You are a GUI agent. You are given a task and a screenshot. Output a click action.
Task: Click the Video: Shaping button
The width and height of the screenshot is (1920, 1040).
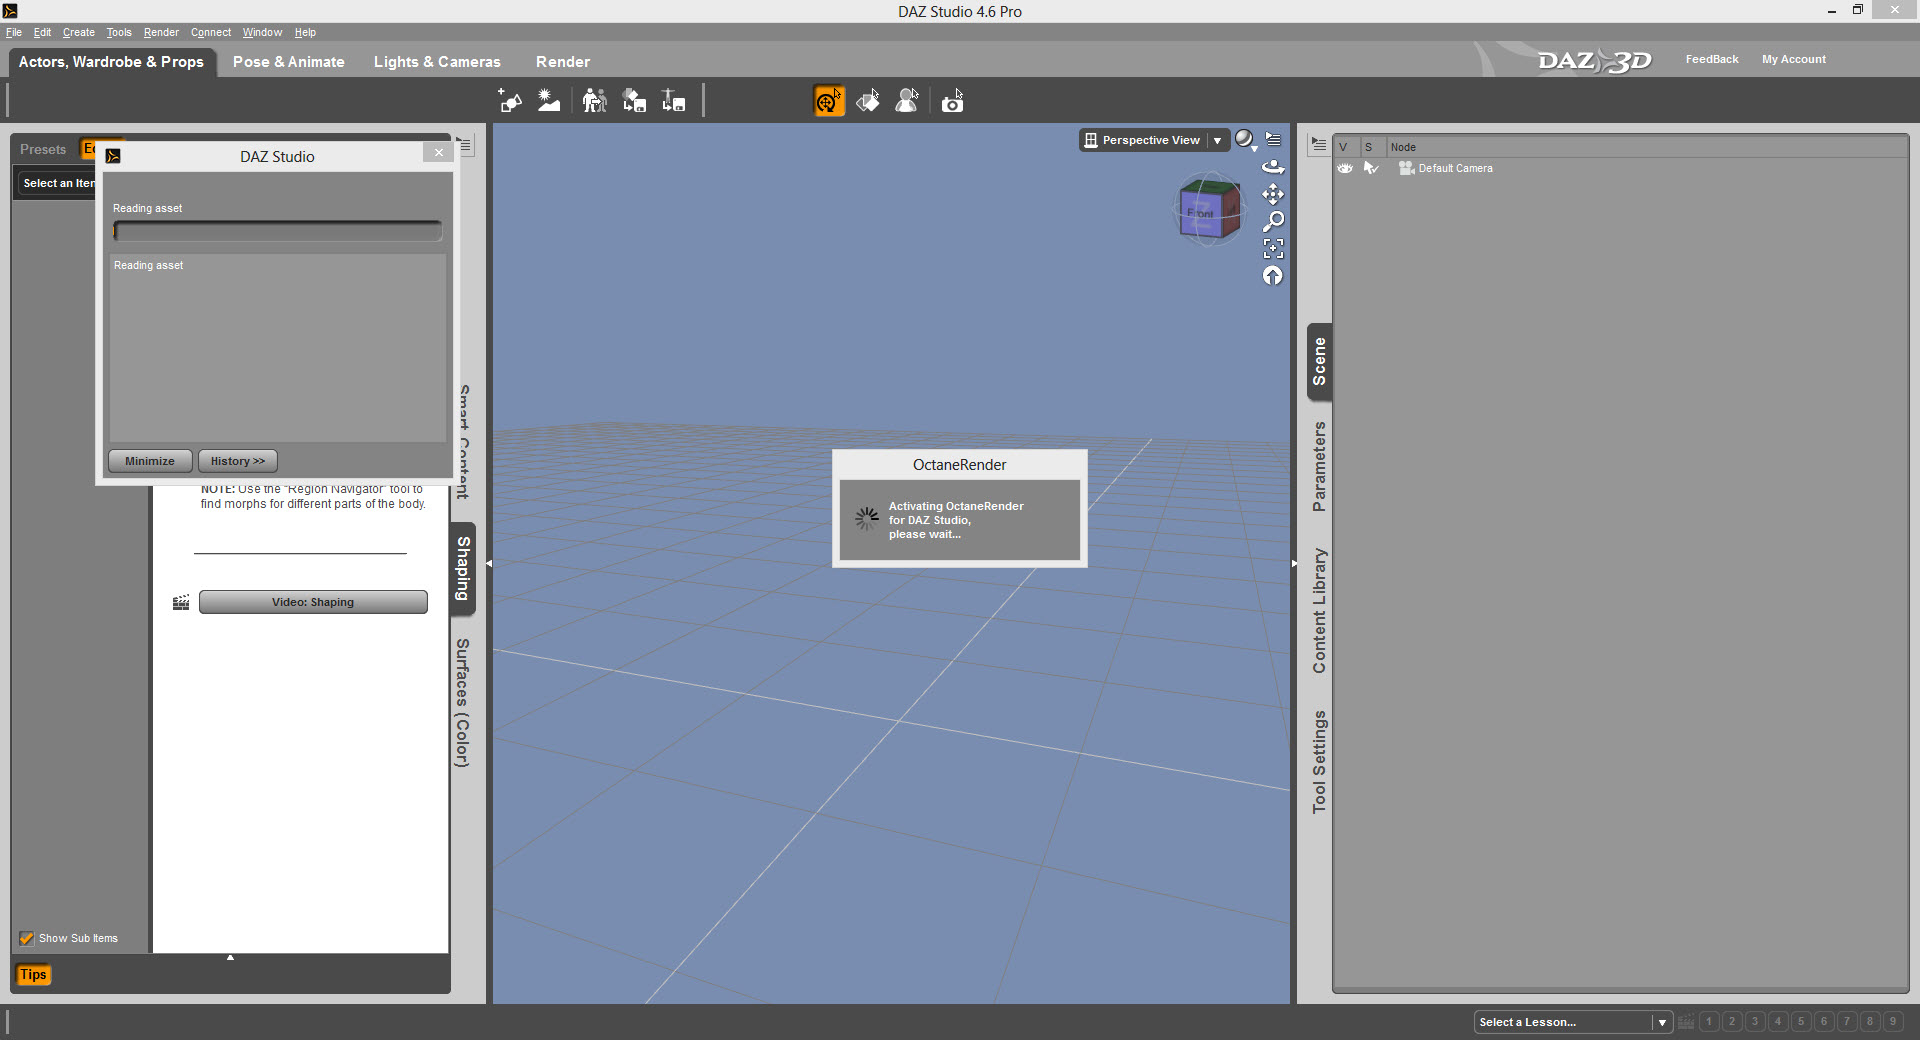point(313,602)
